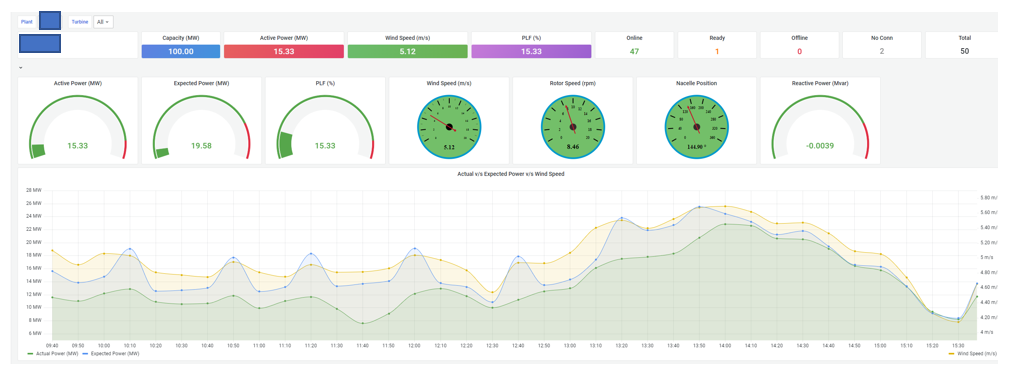1018x367 pixels.
Task: Click the Rotor Speed rpm dial gauge
Action: tap(573, 127)
